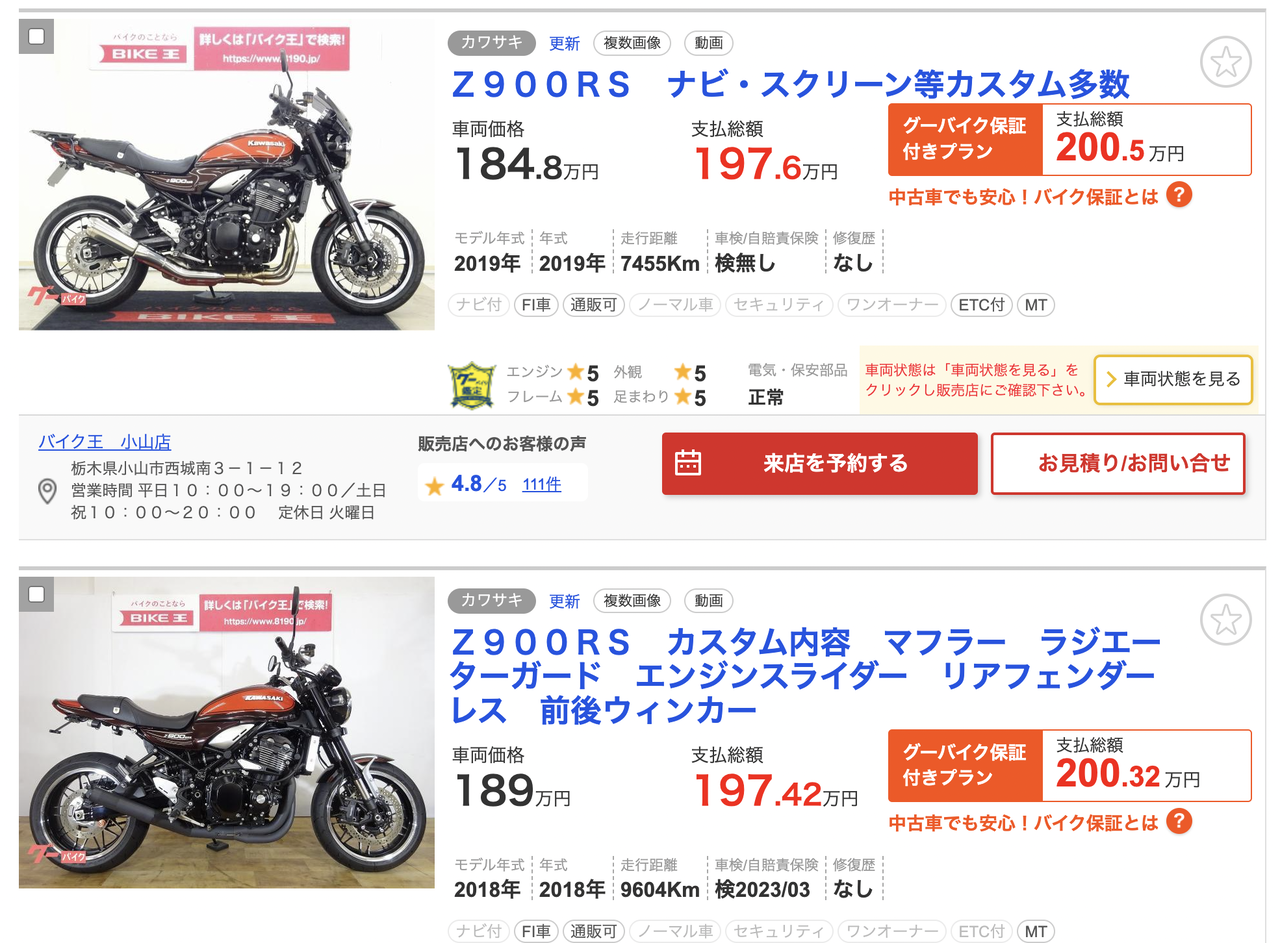This screenshot has width=1280, height=943.
Task: Open the second Z900RS カスタム内容 listing title
Action: pos(806,675)
